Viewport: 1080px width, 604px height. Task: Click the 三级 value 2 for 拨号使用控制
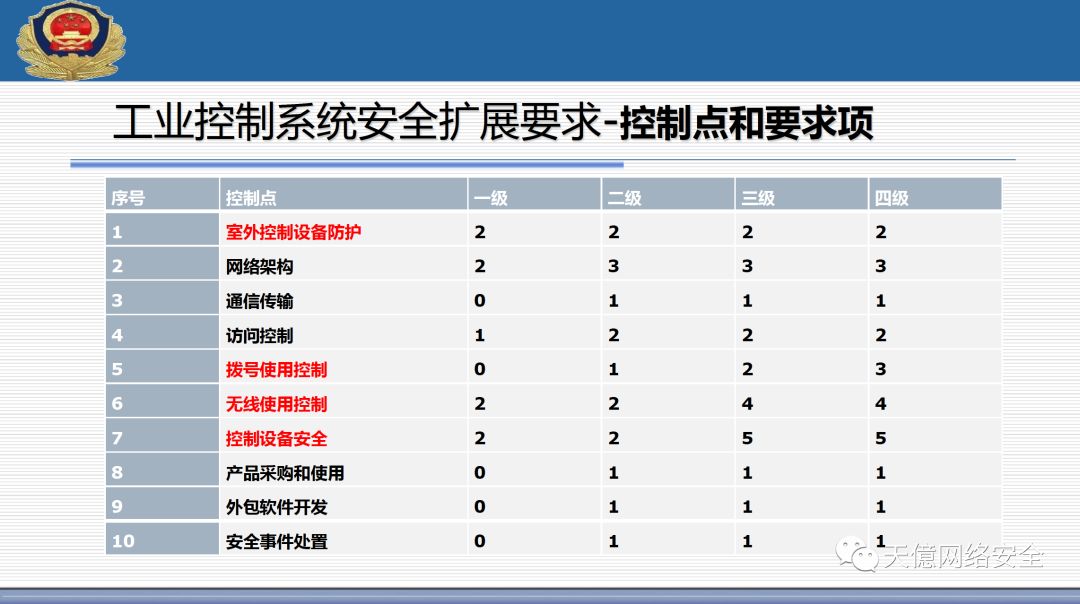pyautogui.click(x=747, y=369)
